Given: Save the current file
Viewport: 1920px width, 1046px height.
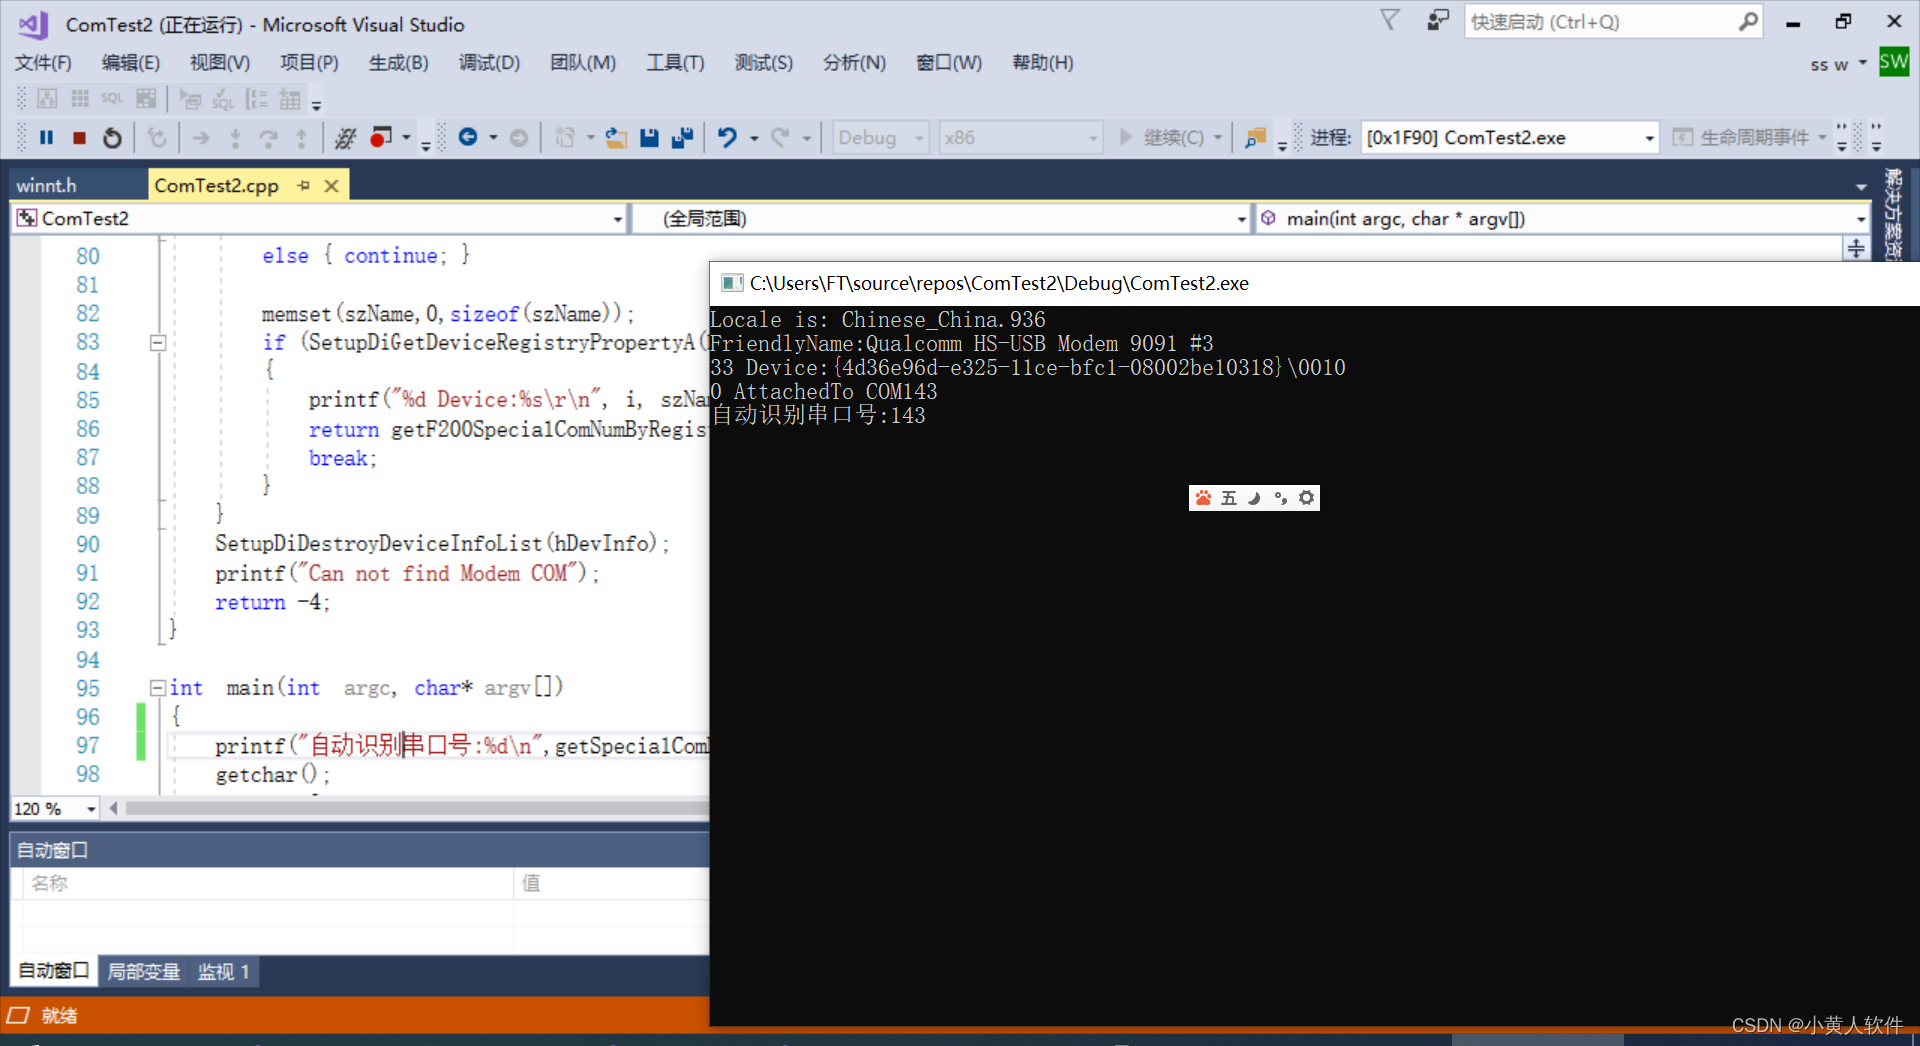Looking at the screenshot, I should click(649, 138).
